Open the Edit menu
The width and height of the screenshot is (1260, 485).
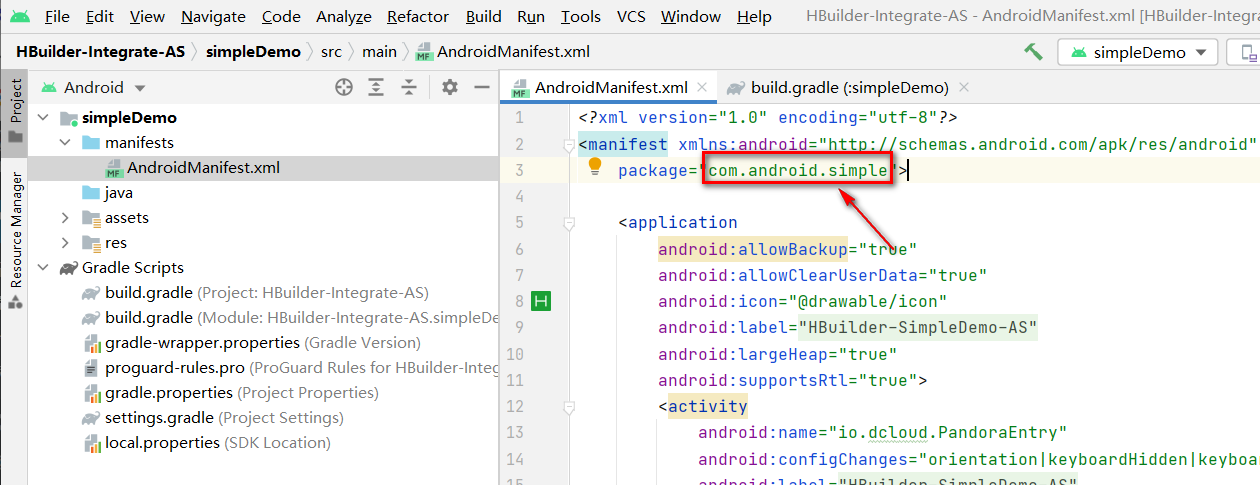point(99,17)
